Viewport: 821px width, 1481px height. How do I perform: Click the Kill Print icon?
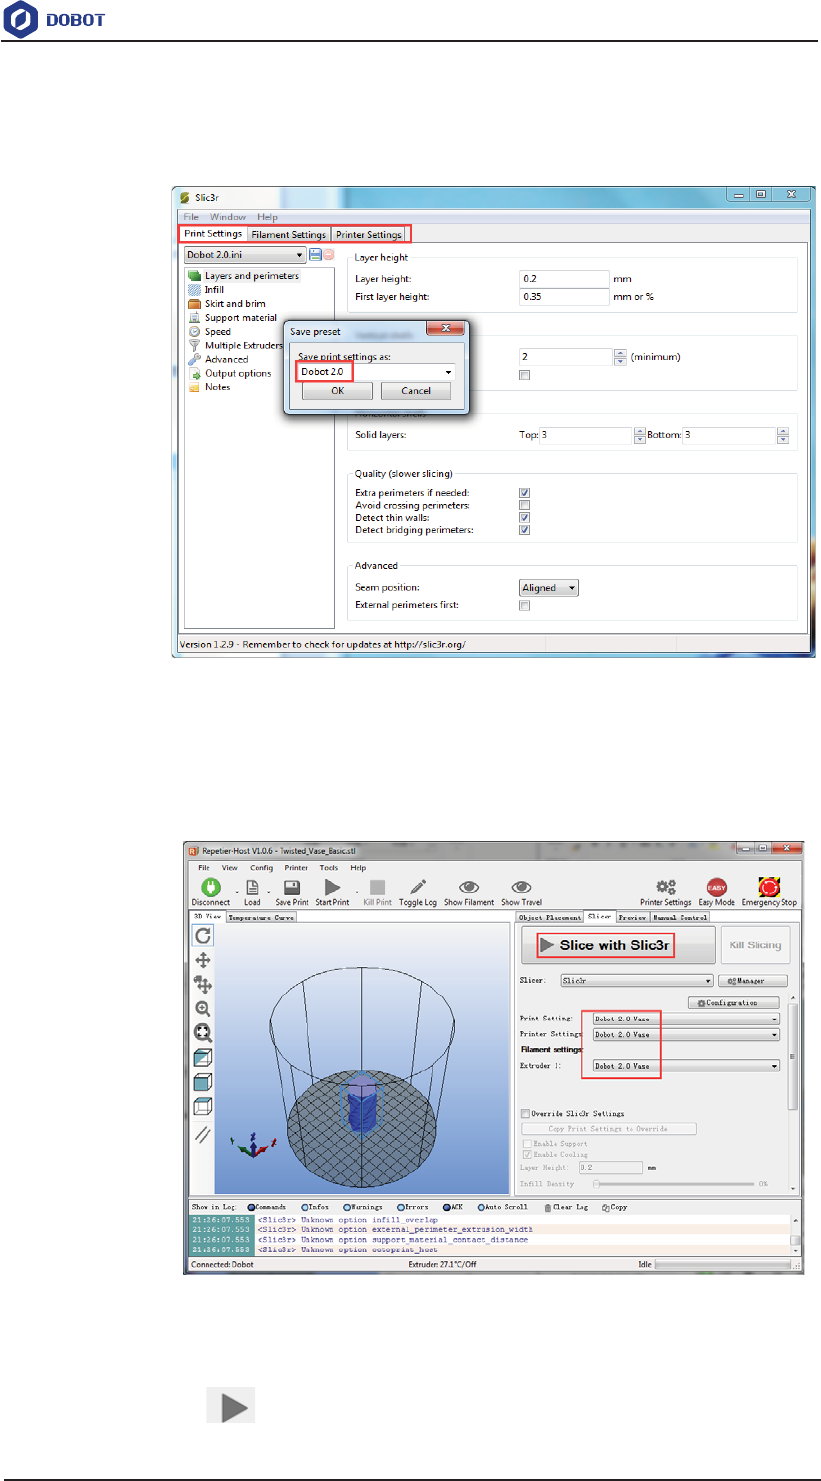pyautogui.click(x=377, y=886)
